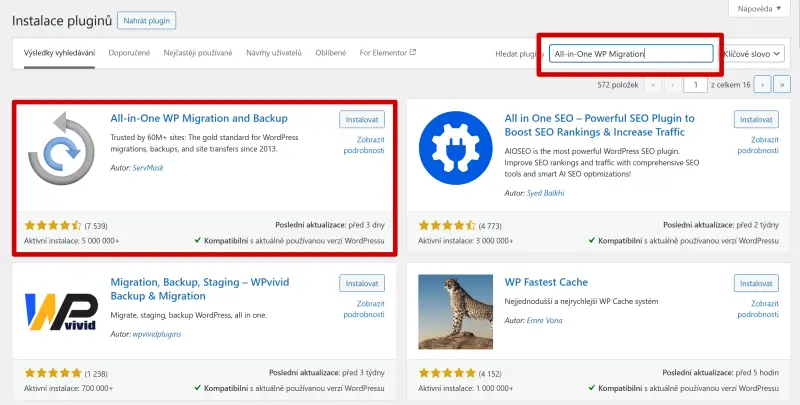Install the All in One SEO plugin
This screenshot has width=800, height=405.
[756, 119]
